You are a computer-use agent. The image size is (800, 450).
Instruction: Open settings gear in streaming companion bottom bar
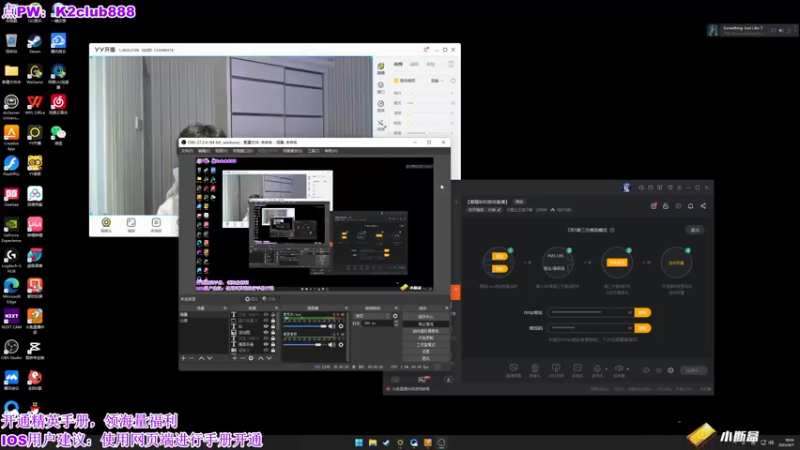coord(670,370)
